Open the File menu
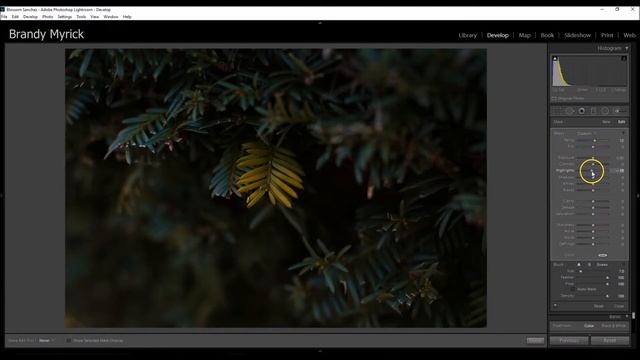The image size is (640, 360). click(x=4, y=17)
